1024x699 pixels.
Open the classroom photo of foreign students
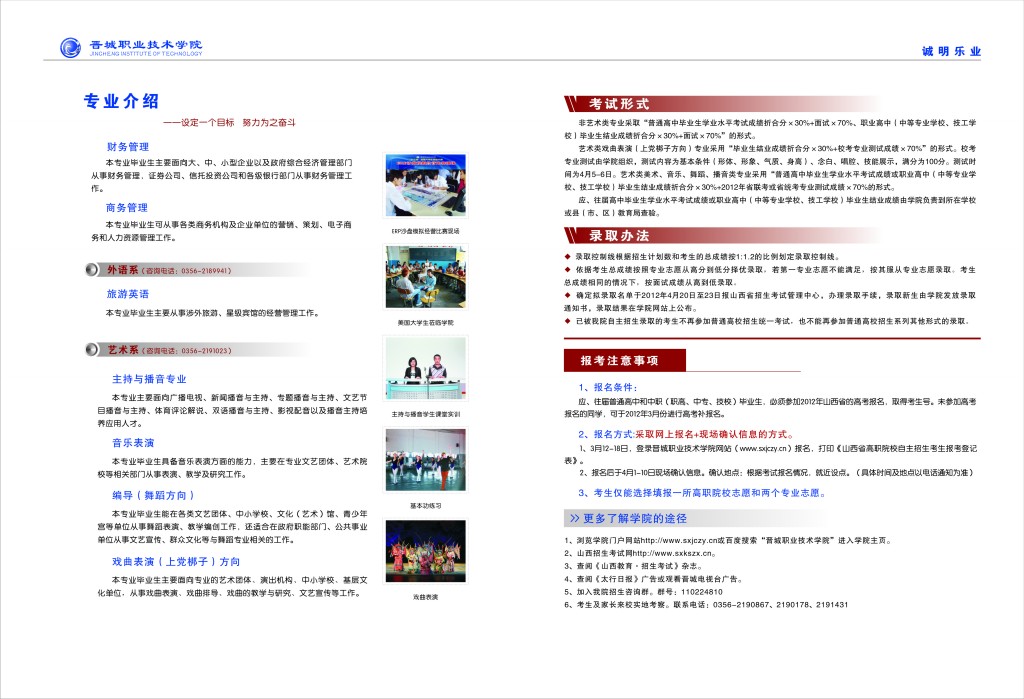point(425,277)
